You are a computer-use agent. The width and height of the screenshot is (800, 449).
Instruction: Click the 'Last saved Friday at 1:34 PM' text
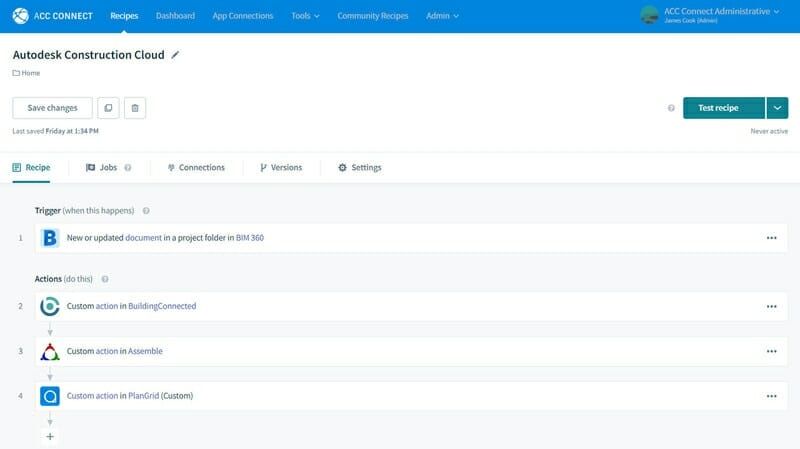(x=55, y=131)
